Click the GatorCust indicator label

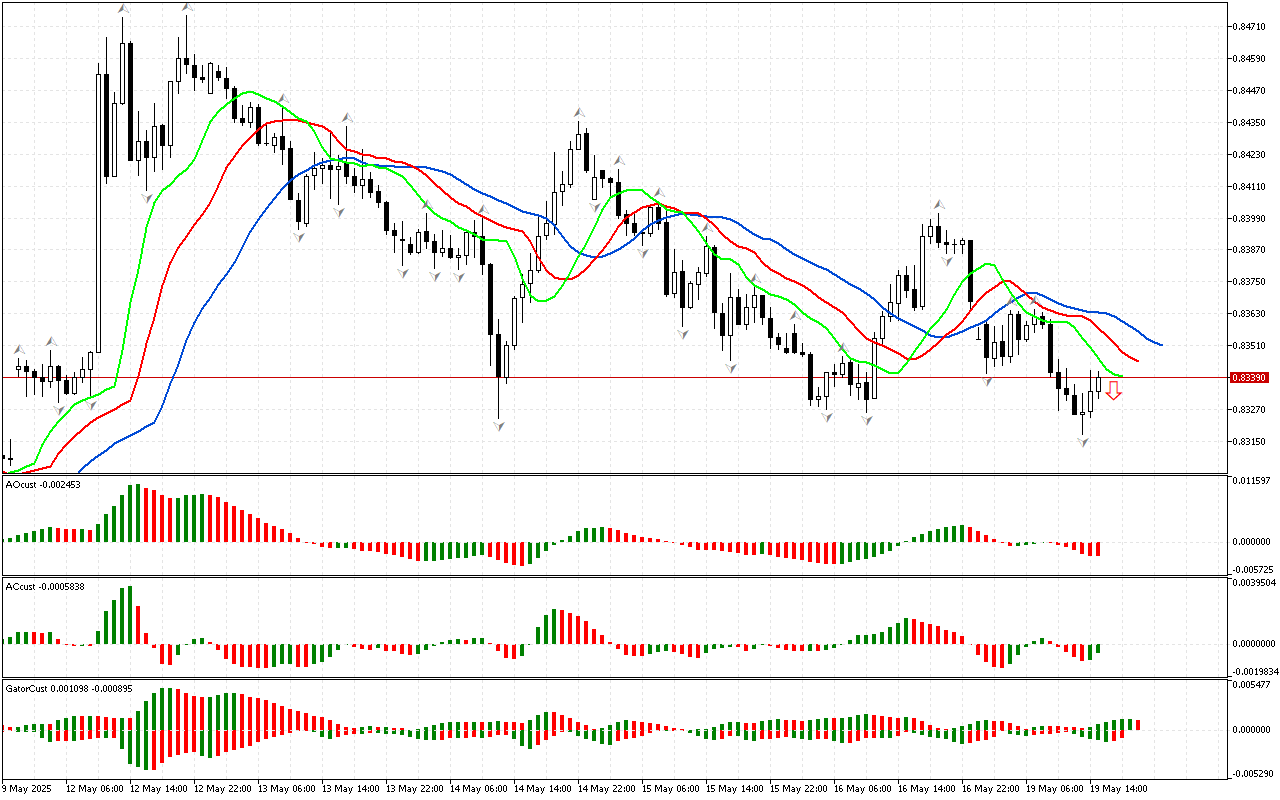(68, 689)
